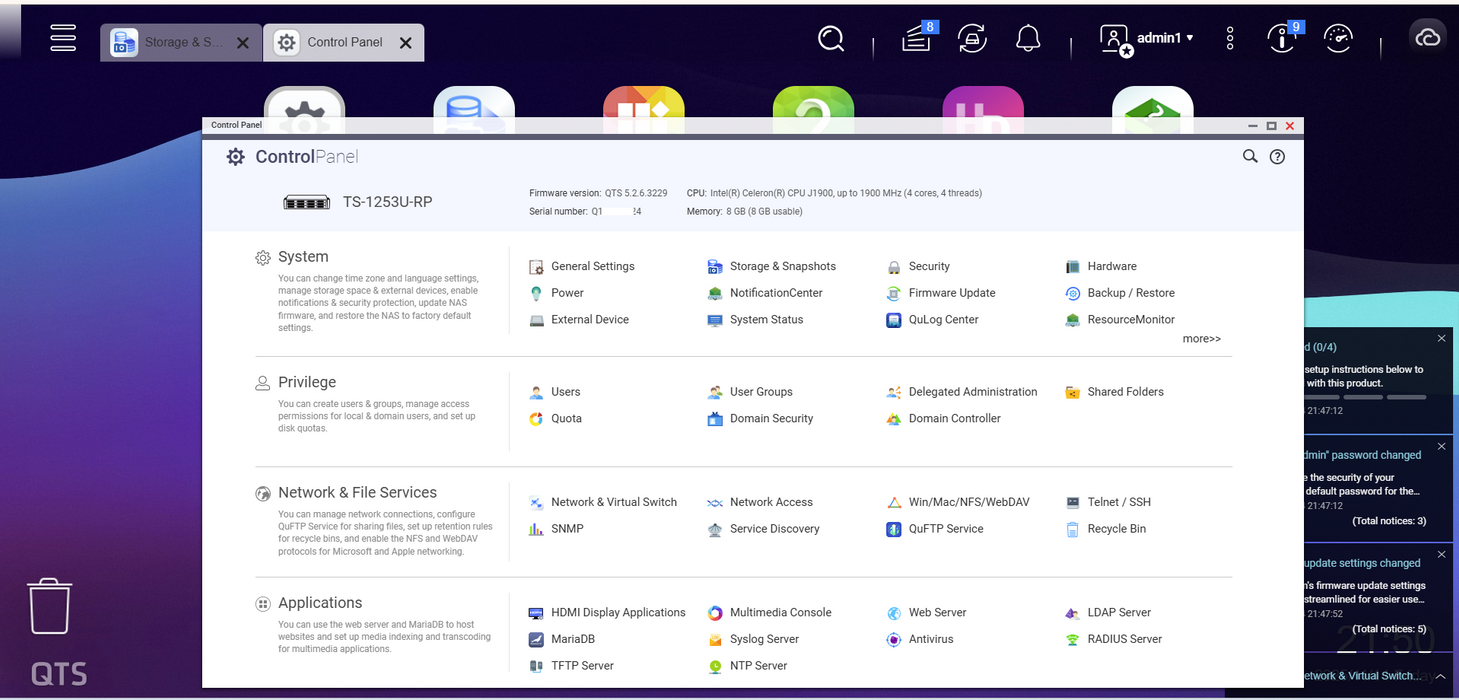1459x700 pixels.
Task: Open RADIUS Server settings
Action: click(x=1114, y=640)
